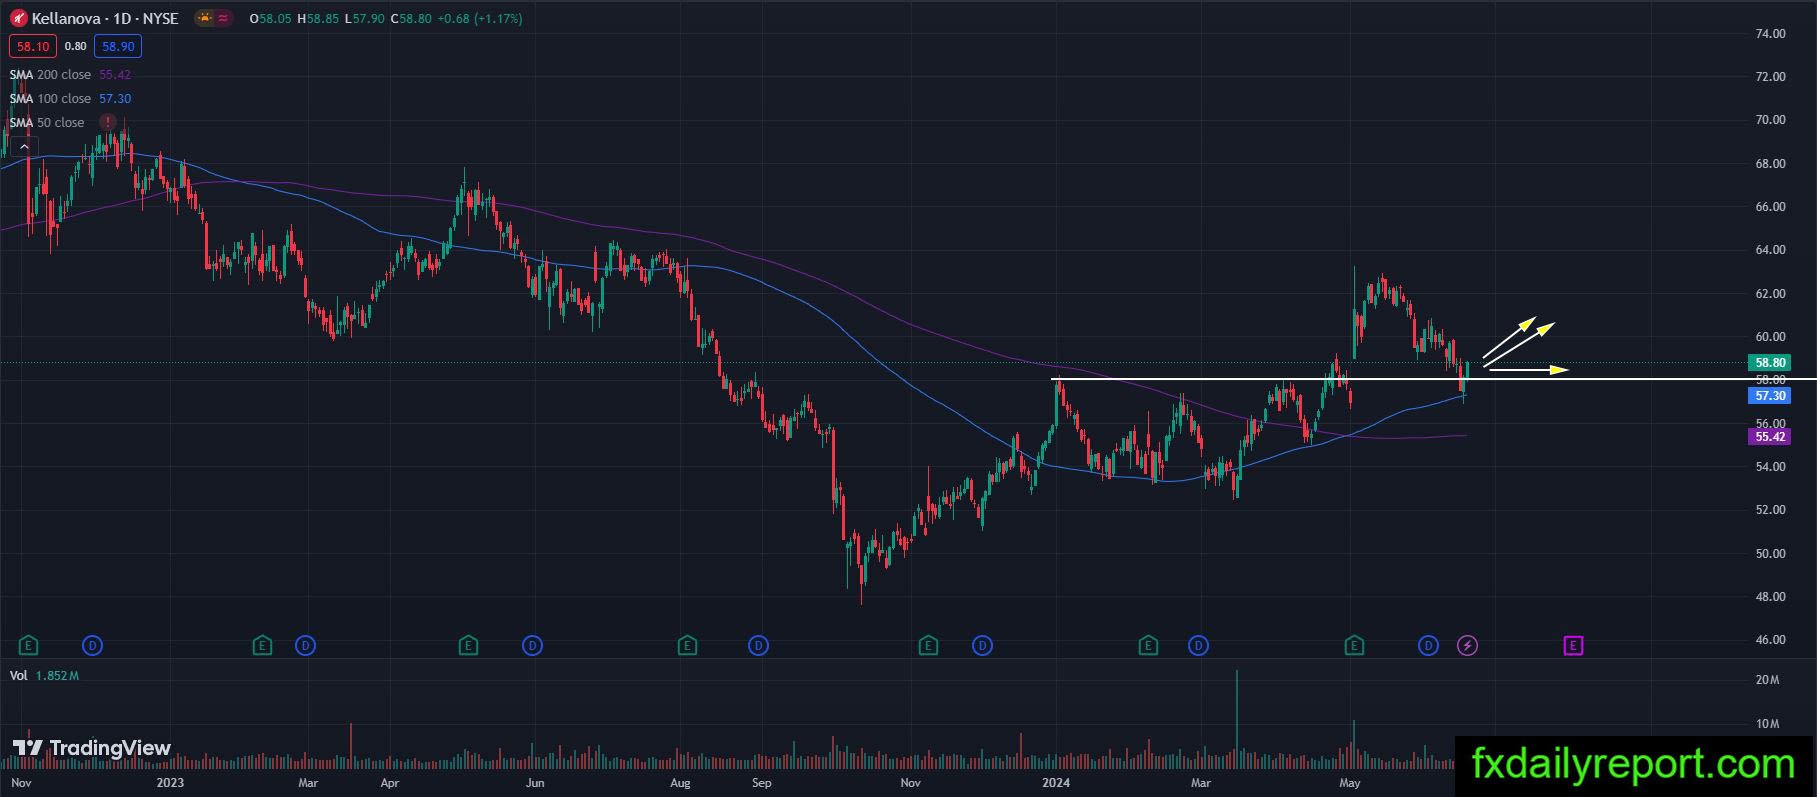
Task: Open the dividend marker at March 2024
Action: coord(1198,646)
